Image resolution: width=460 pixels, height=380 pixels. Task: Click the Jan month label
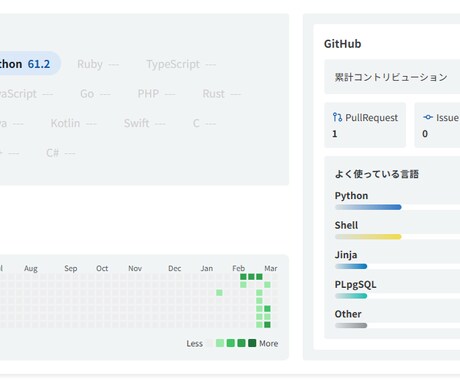pyautogui.click(x=207, y=269)
